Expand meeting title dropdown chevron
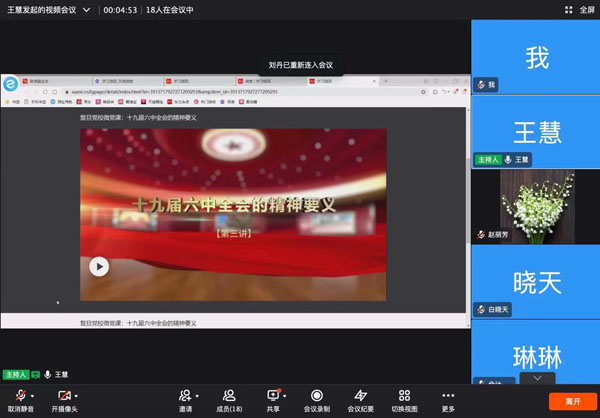This screenshot has width=600, height=418. pyautogui.click(x=87, y=9)
